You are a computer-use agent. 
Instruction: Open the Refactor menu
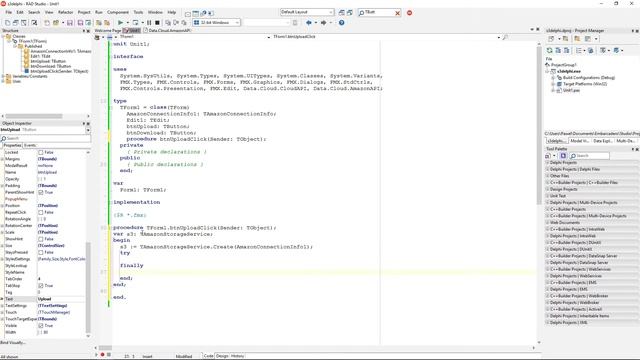tap(65, 12)
